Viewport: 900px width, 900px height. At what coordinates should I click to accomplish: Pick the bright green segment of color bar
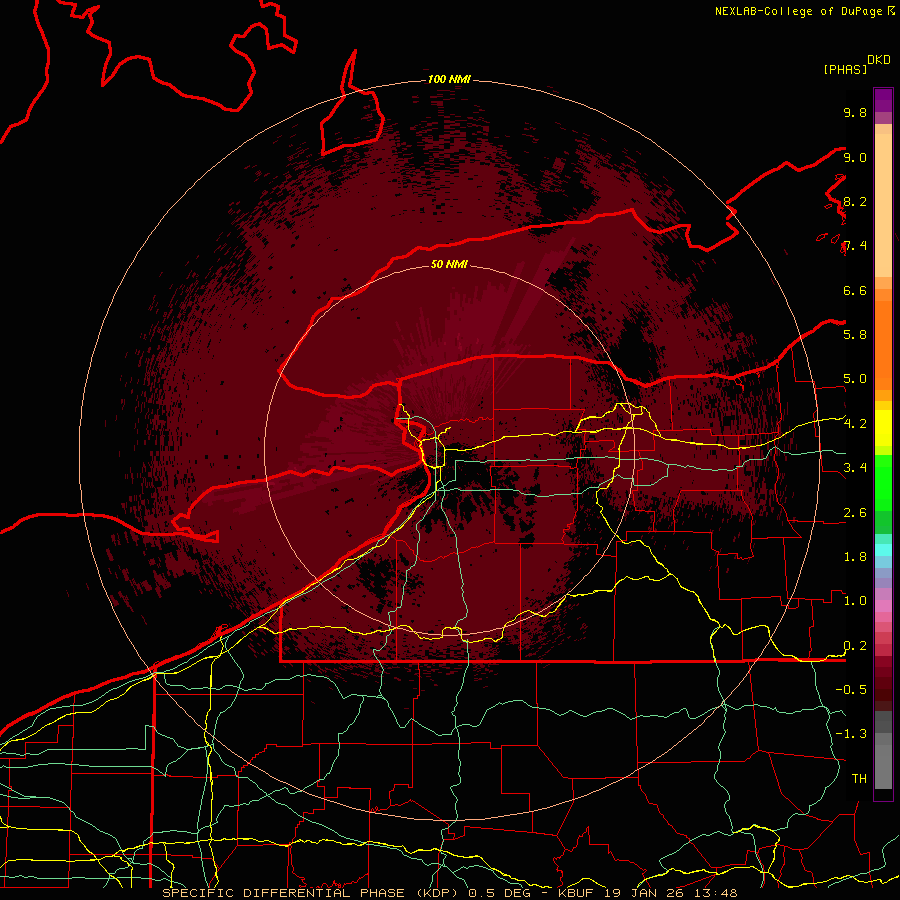point(883,482)
